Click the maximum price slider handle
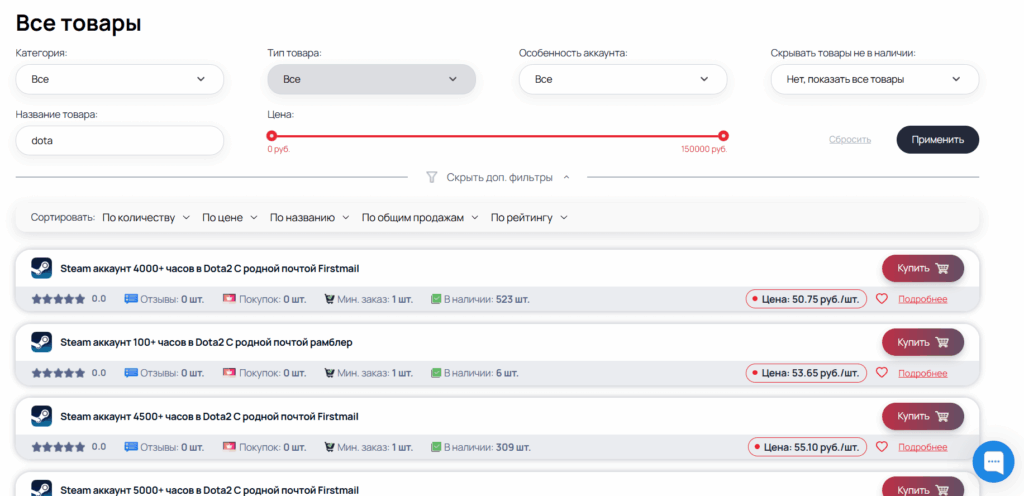1024x496 pixels. tap(723, 136)
